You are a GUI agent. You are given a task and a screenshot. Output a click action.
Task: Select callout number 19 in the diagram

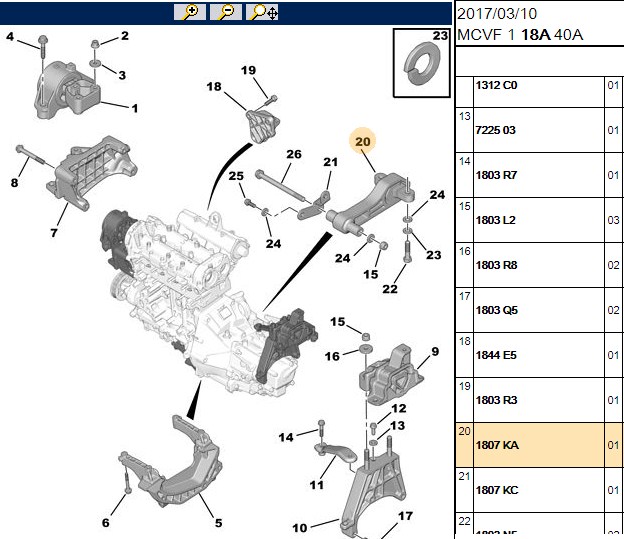point(248,70)
